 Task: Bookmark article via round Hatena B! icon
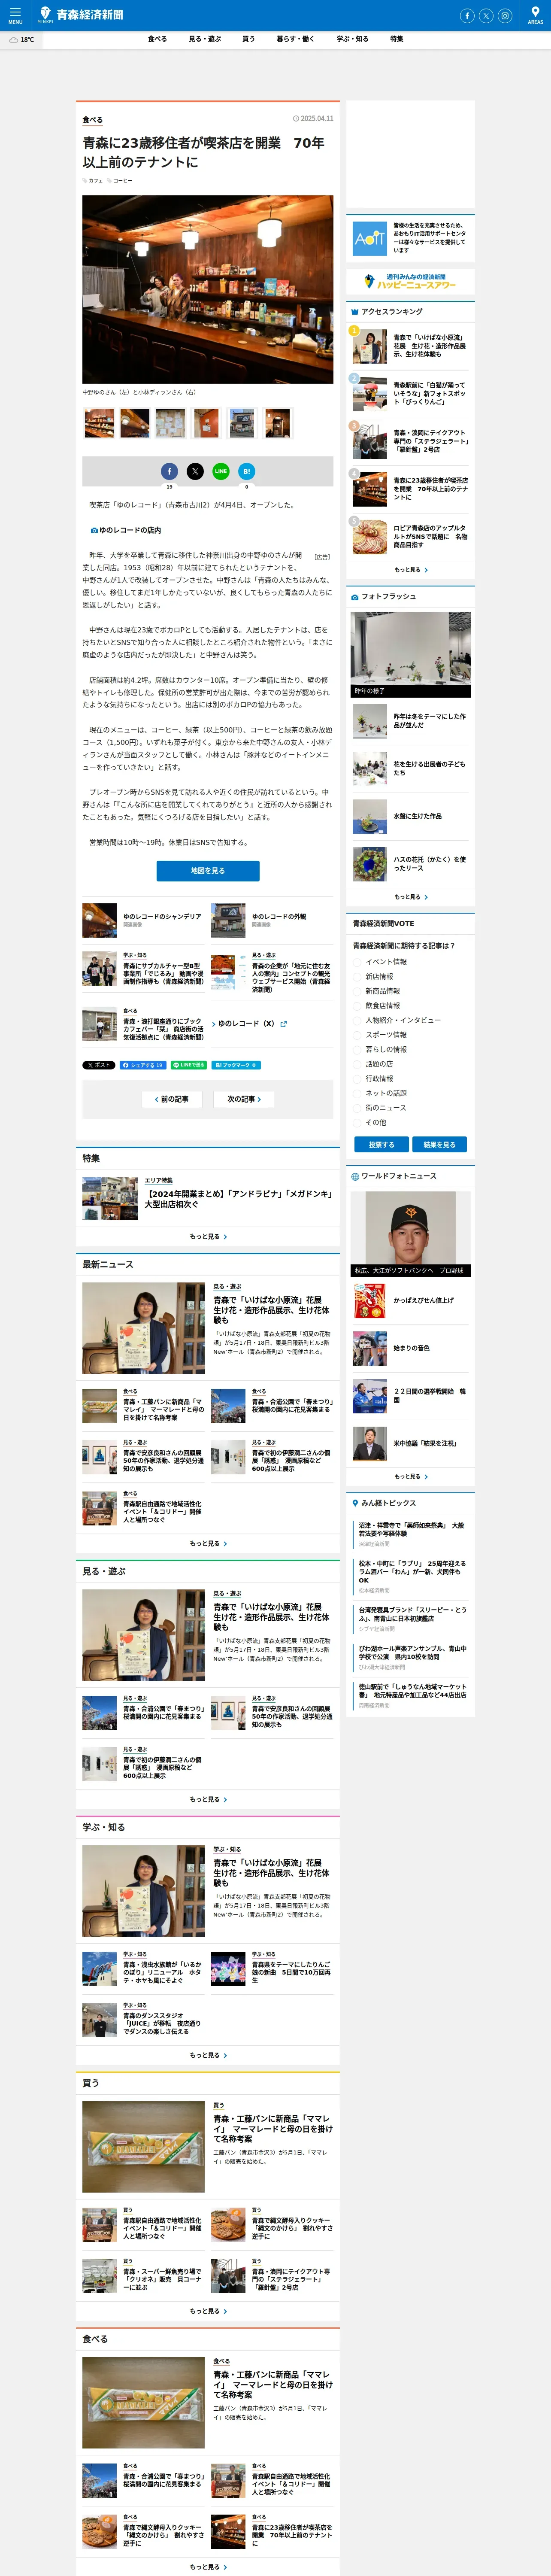pos(247,471)
